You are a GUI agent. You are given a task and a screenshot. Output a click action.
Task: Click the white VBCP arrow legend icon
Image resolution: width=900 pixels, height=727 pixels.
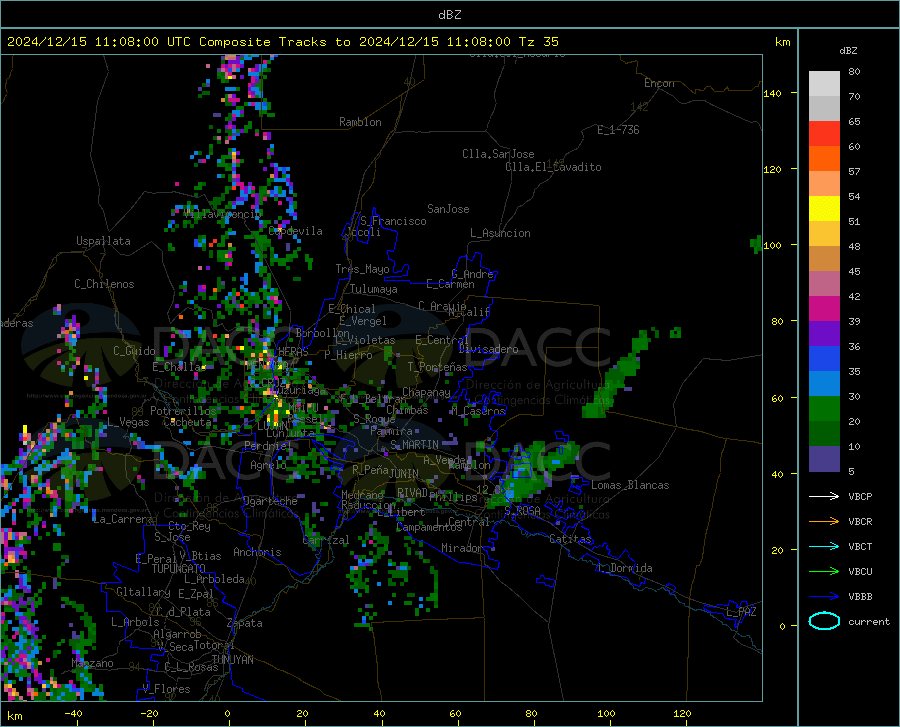824,496
